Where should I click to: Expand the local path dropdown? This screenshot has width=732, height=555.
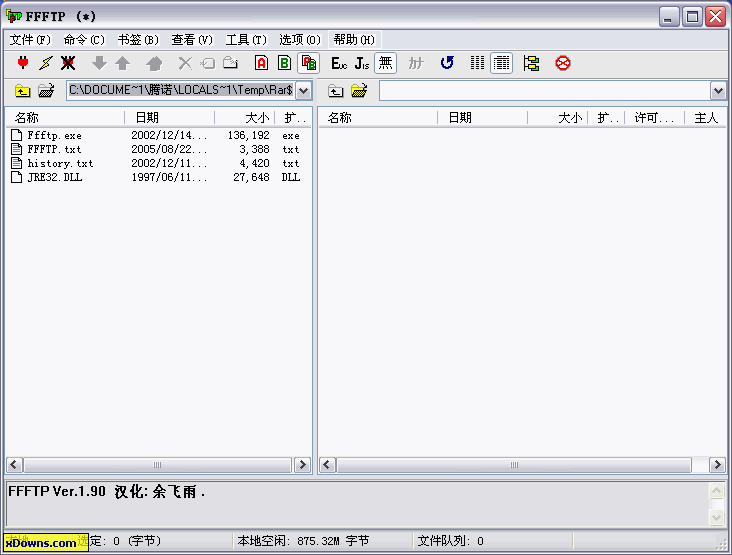(x=303, y=91)
